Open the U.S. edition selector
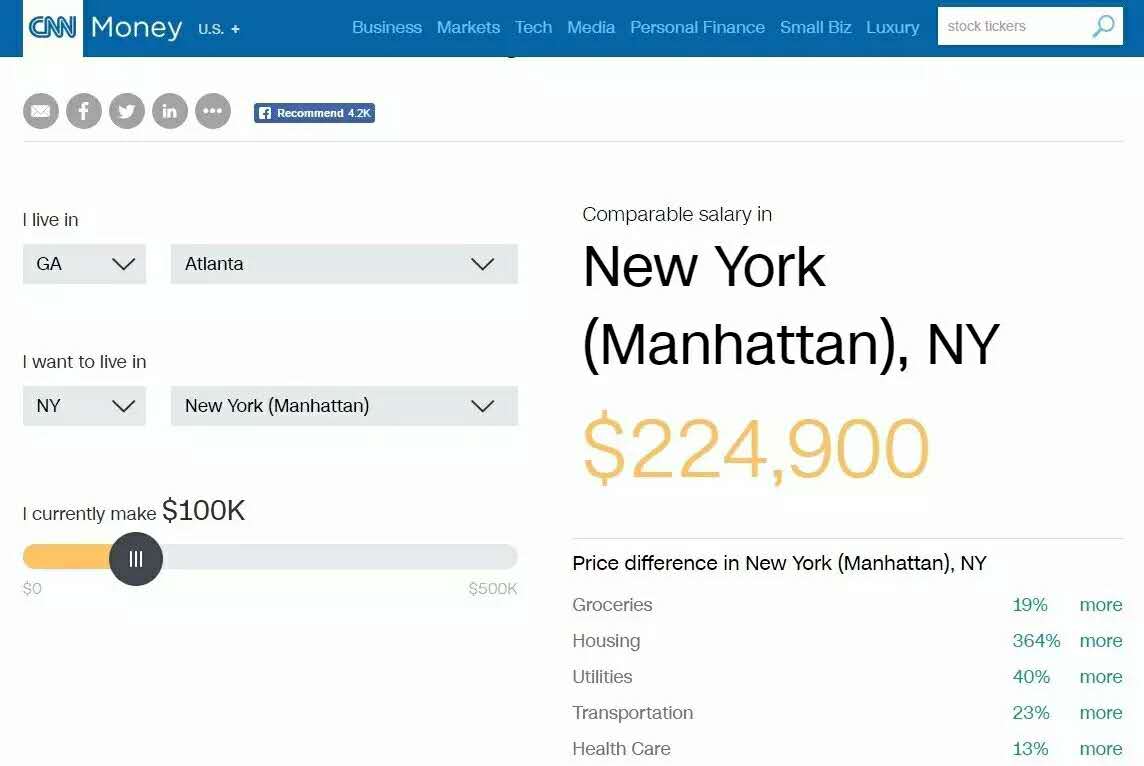This screenshot has height=766, width=1144. (219, 29)
